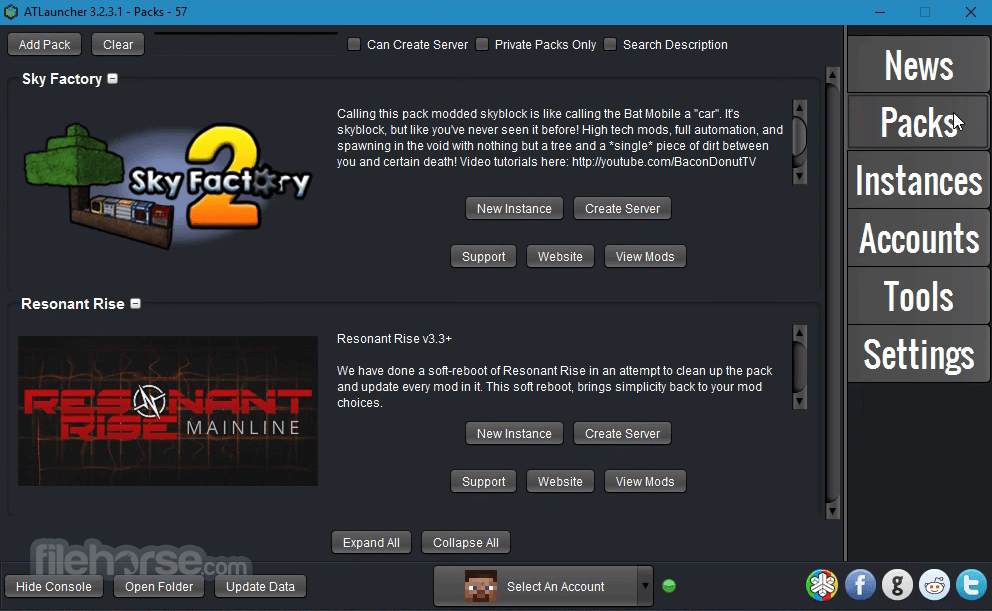Collapse the Resonant Rise pack section
Image resolution: width=992 pixels, height=611 pixels.
tap(135, 304)
